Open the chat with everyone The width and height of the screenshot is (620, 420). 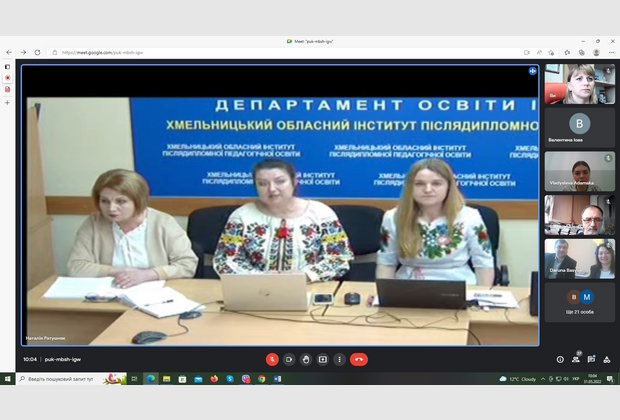pos(591,359)
